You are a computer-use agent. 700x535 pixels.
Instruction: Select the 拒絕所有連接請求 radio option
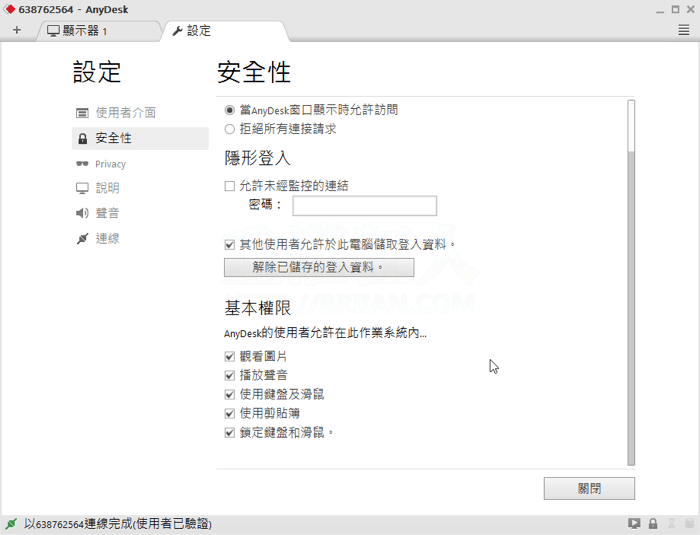coord(230,129)
